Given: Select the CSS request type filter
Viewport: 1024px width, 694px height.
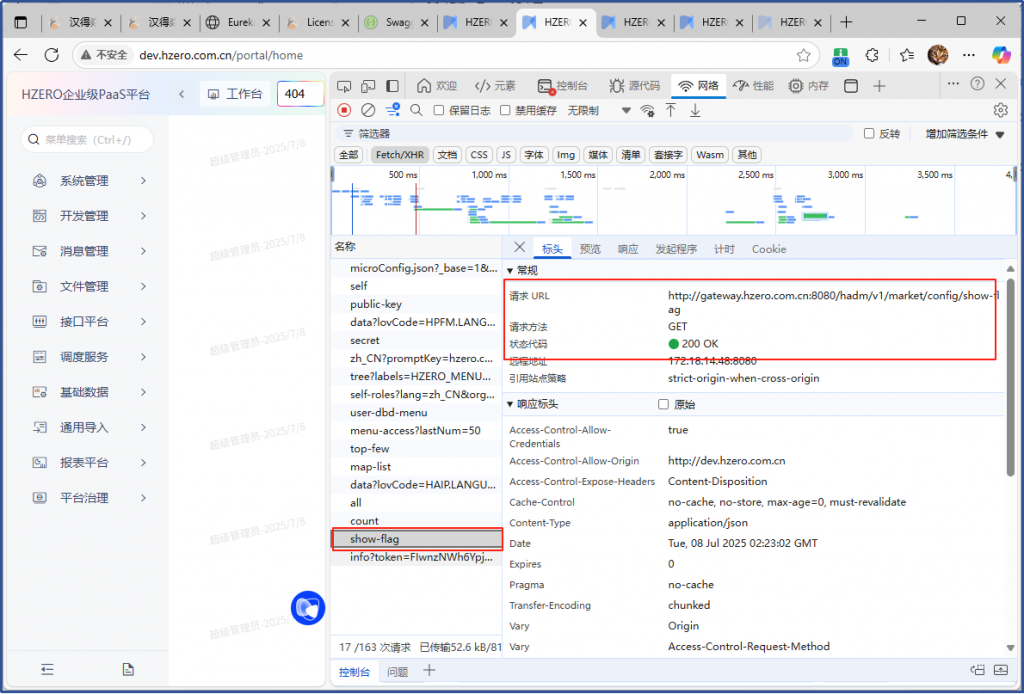Looking at the screenshot, I should 479,155.
